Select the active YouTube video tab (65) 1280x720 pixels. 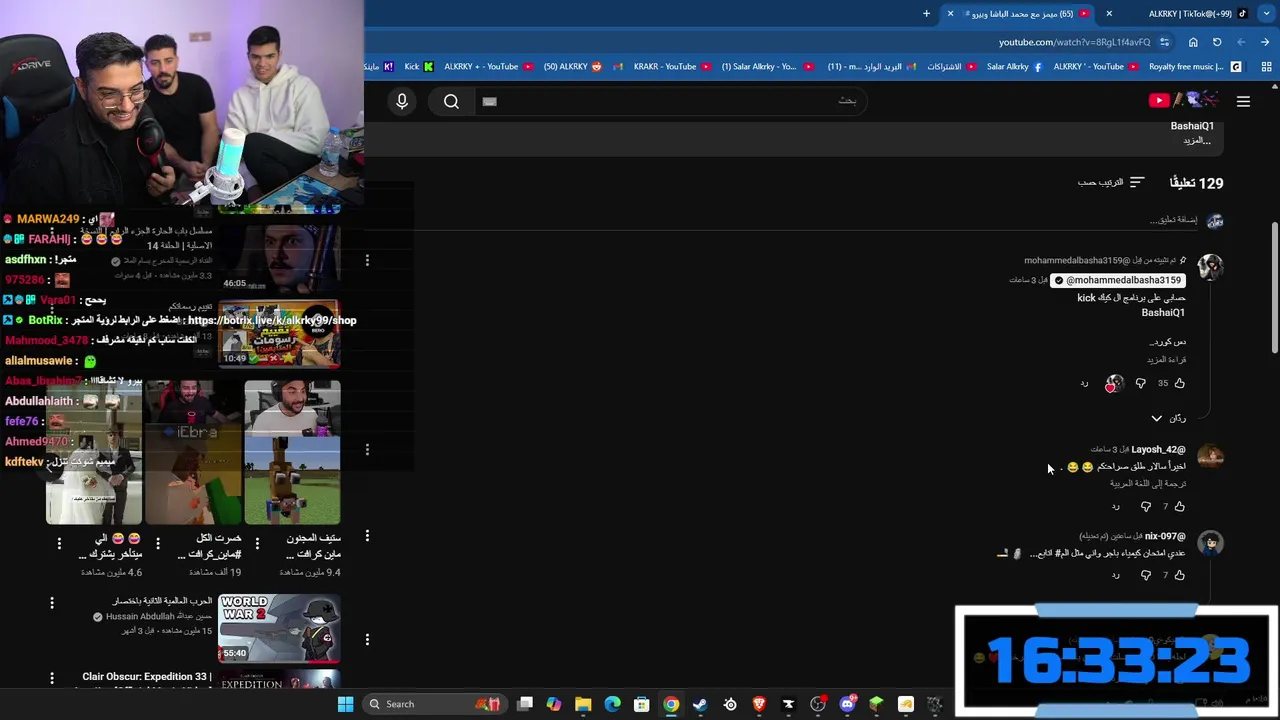click(x=1018, y=14)
